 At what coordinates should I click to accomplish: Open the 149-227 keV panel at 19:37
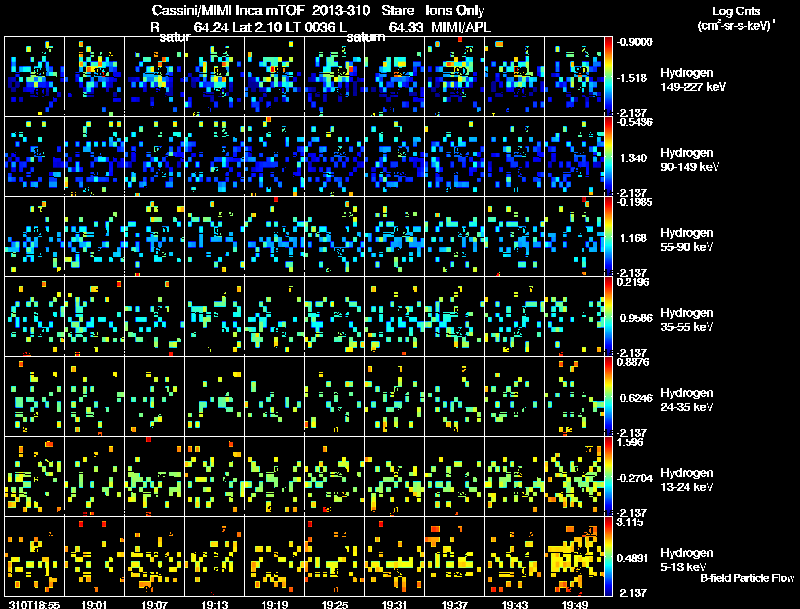pos(455,76)
